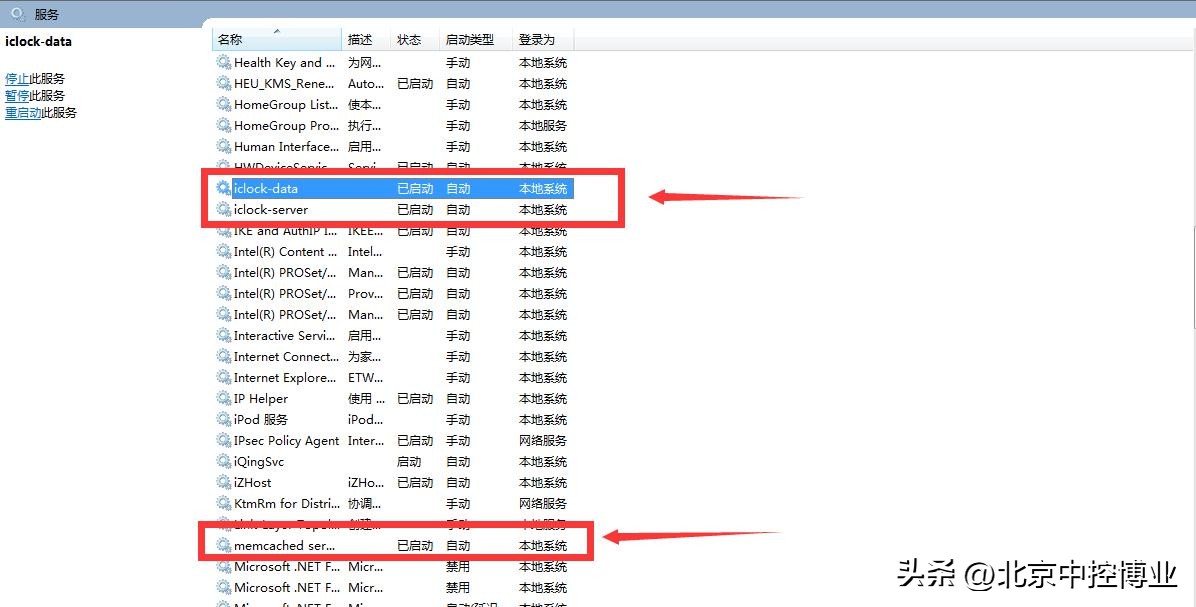
Task: Click gear icon beside iQingSvc service
Action: pos(223,461)
